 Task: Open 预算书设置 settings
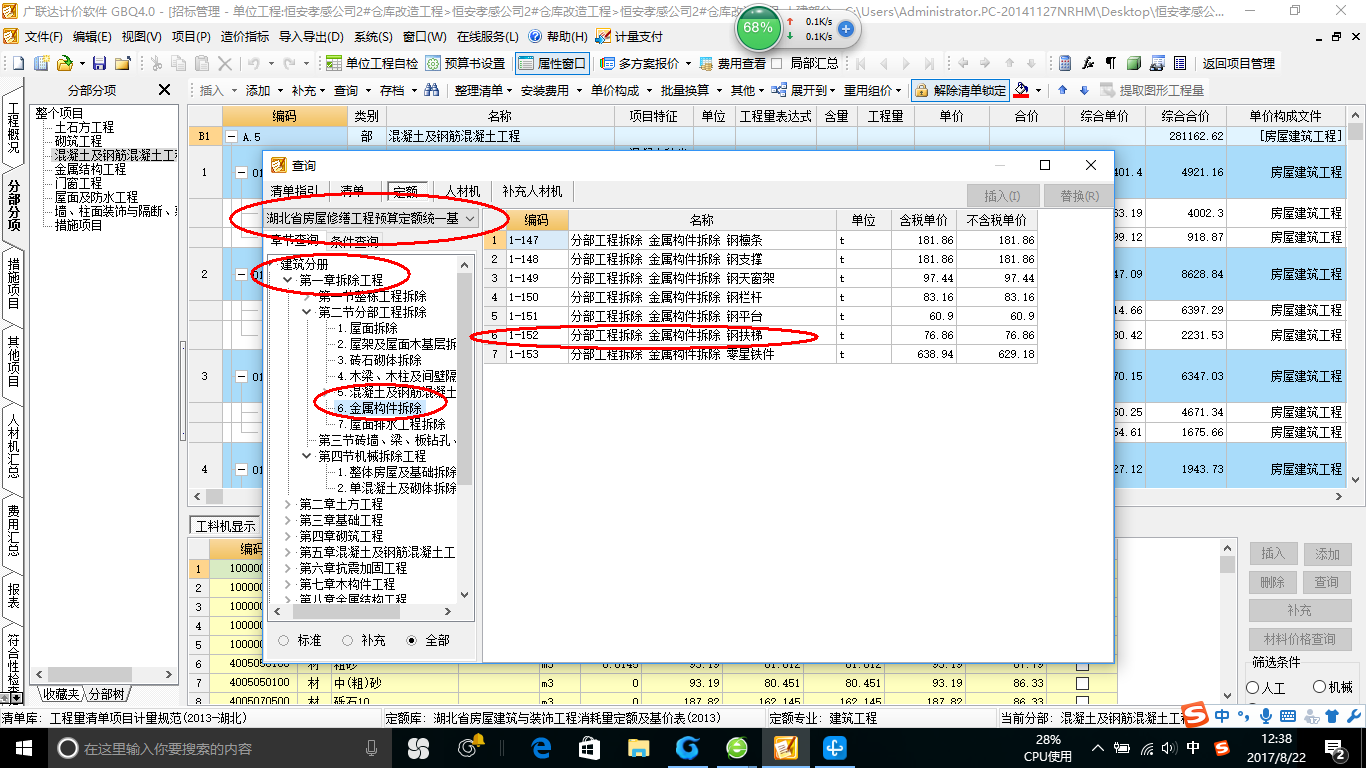point(465,63)
